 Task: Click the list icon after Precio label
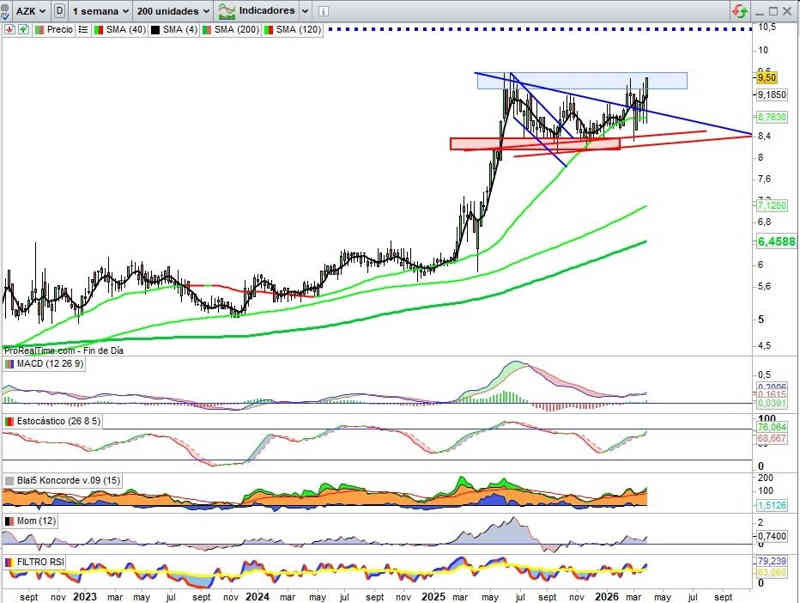tap(81, 30)
